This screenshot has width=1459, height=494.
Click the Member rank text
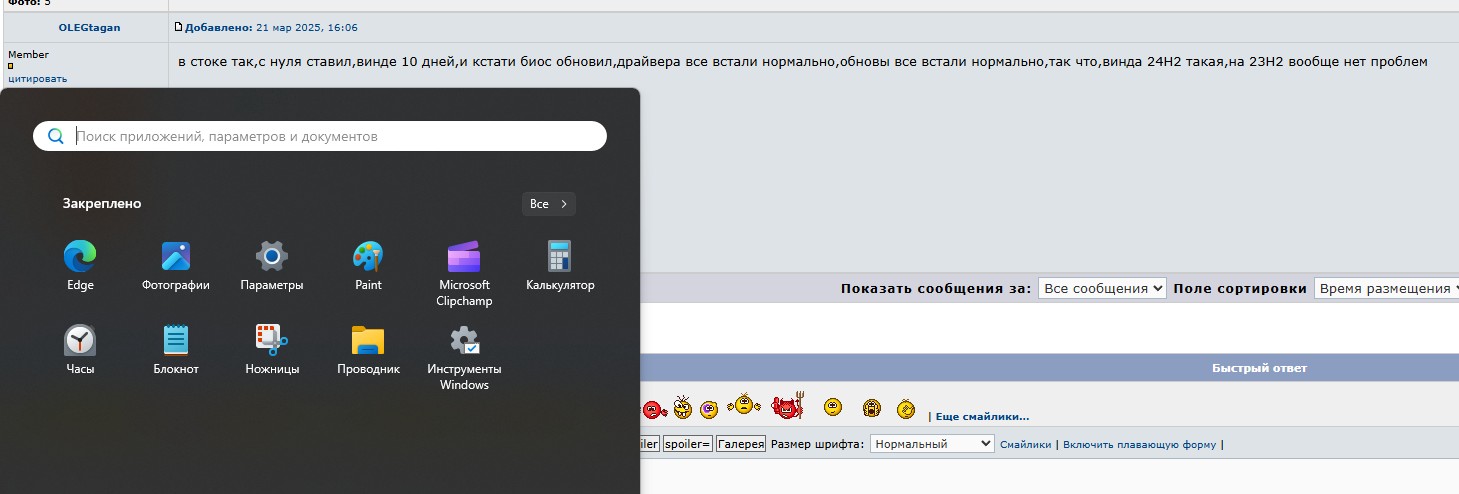28,54
